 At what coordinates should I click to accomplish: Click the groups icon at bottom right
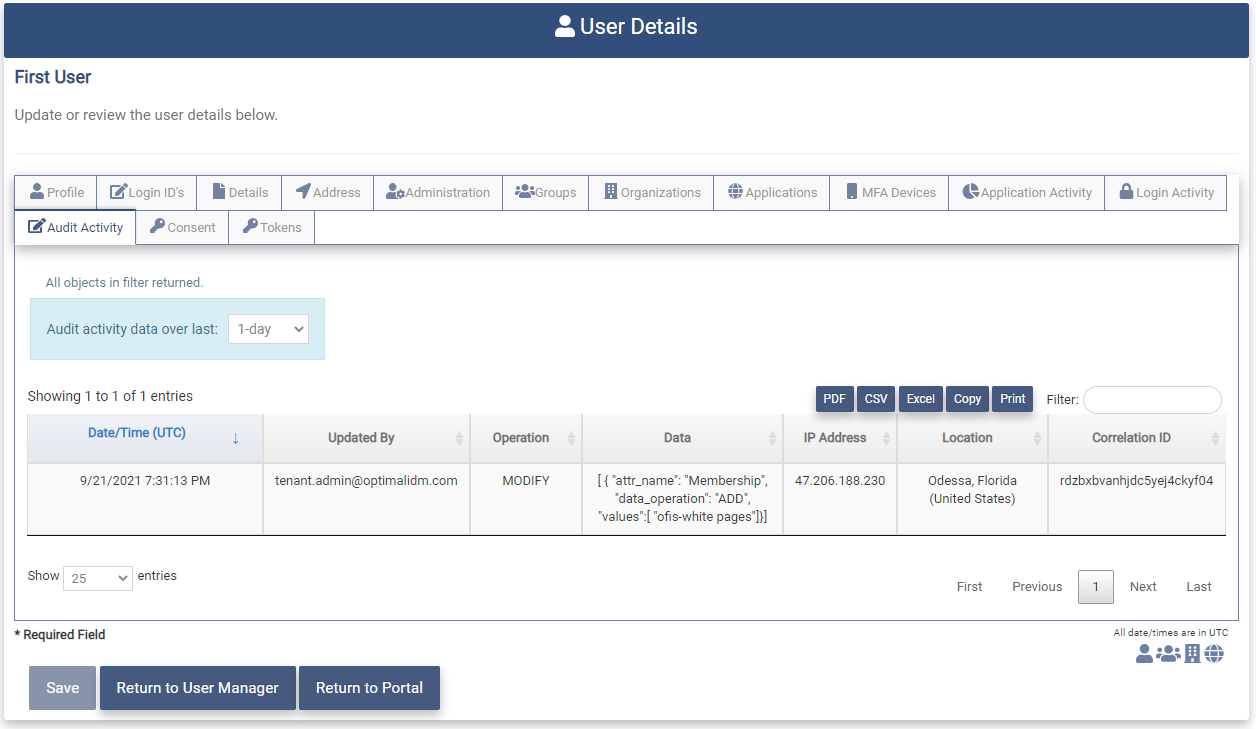click(x=1168, y=654)
